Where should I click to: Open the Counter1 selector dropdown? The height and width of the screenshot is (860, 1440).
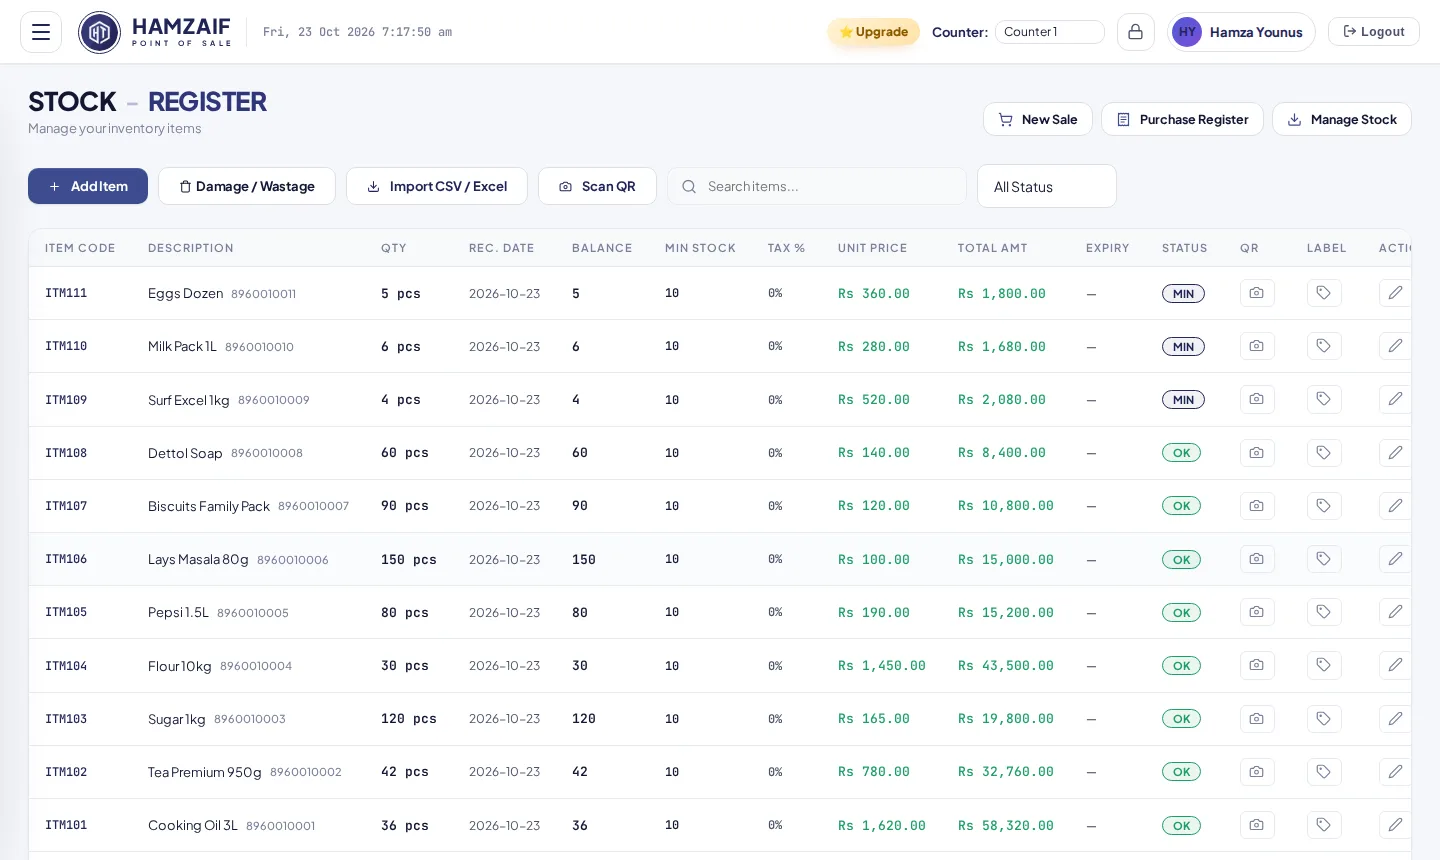[1049, 32]
